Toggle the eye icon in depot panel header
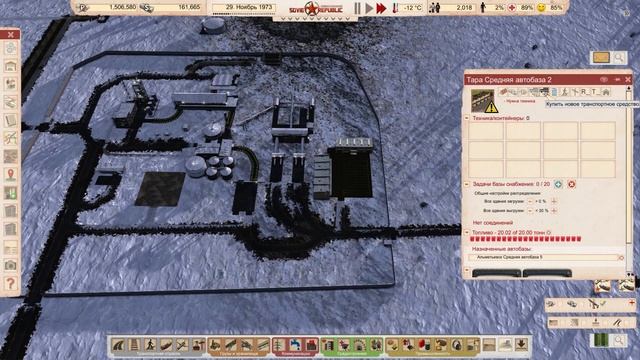 [x=604, y=80]
